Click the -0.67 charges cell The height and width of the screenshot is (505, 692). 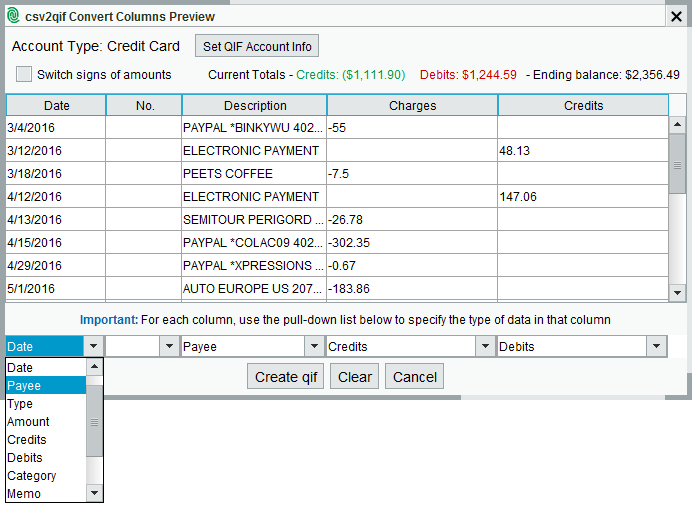[412, 265]
